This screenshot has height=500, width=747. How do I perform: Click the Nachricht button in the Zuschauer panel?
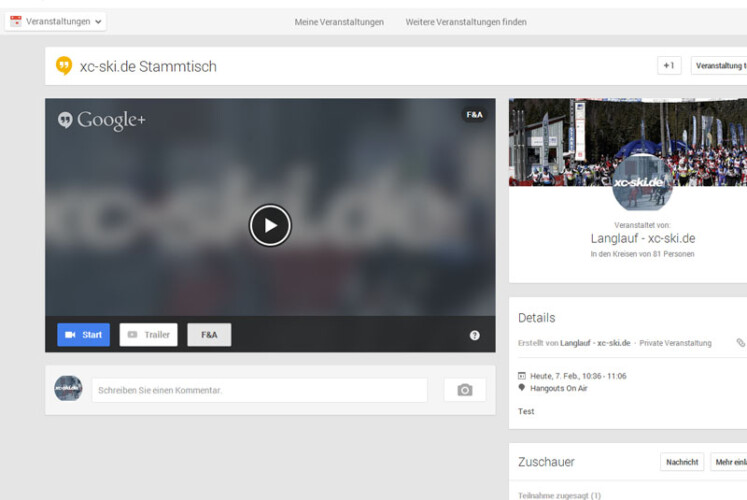[682, 462]
